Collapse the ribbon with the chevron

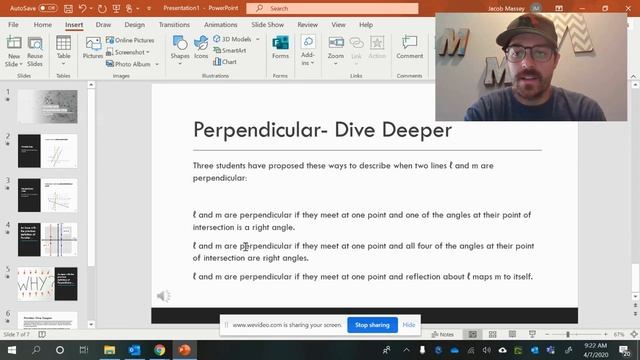pyautogui.click(x=633, y=76)
